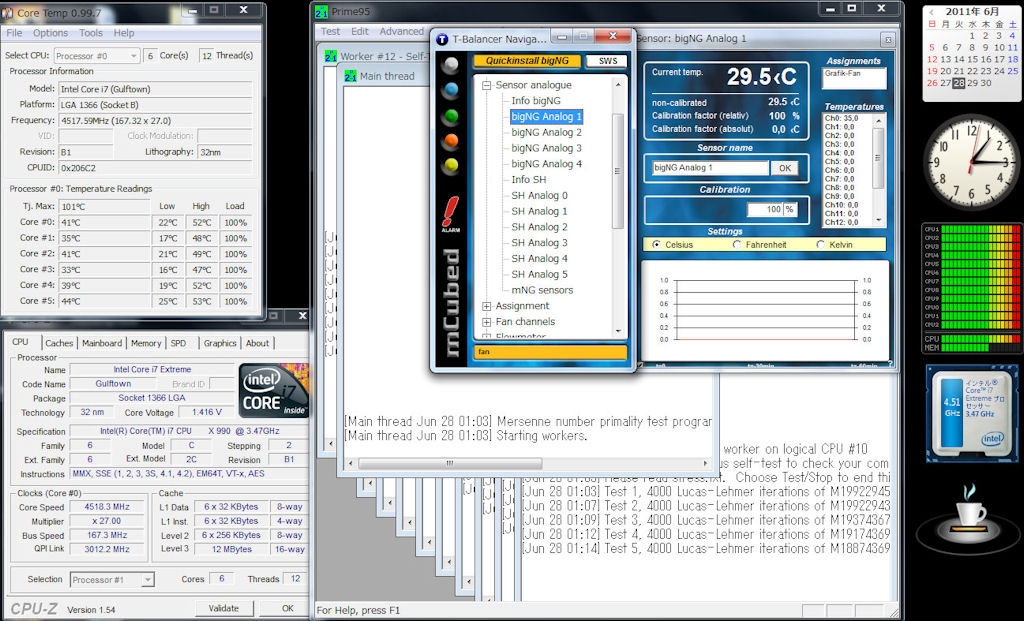Screen dimensions: 1024x621
Task: Click the Validate button in CPU-Z
Action: click(x=223, y=608)
